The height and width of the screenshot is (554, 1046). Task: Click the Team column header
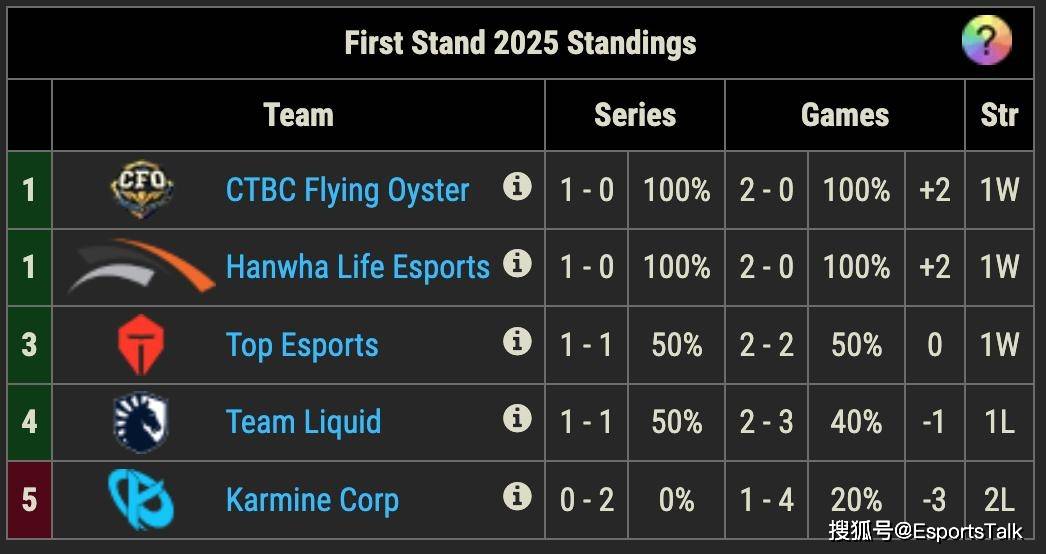(x=298, y=115)
